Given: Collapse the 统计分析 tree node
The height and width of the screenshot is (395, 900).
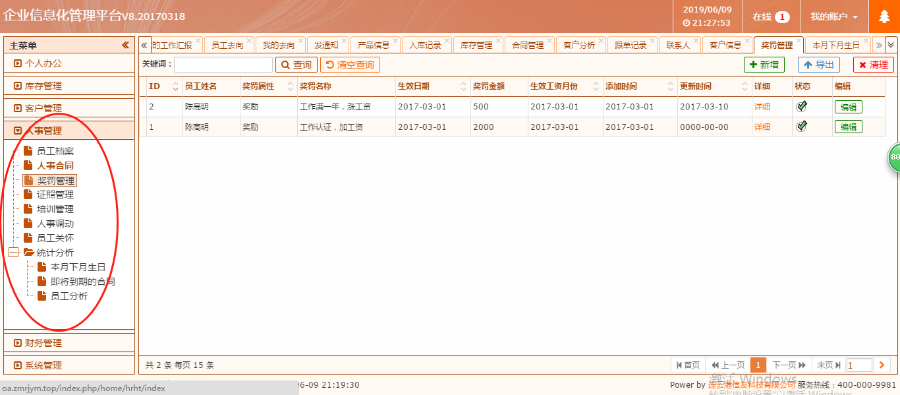Looking at the screenshot, I should [14, 253].
